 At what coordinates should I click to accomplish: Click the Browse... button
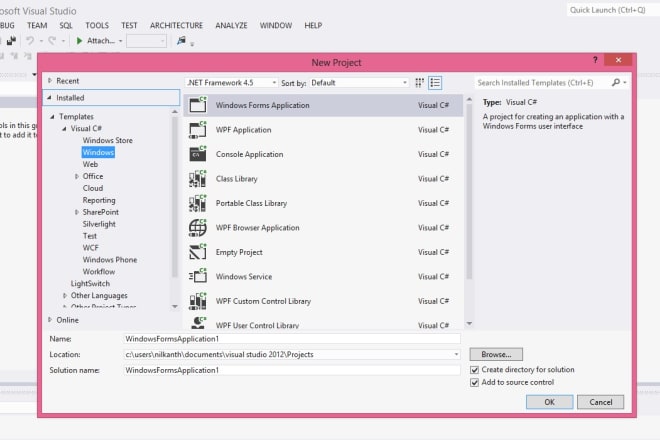(496, 355)
